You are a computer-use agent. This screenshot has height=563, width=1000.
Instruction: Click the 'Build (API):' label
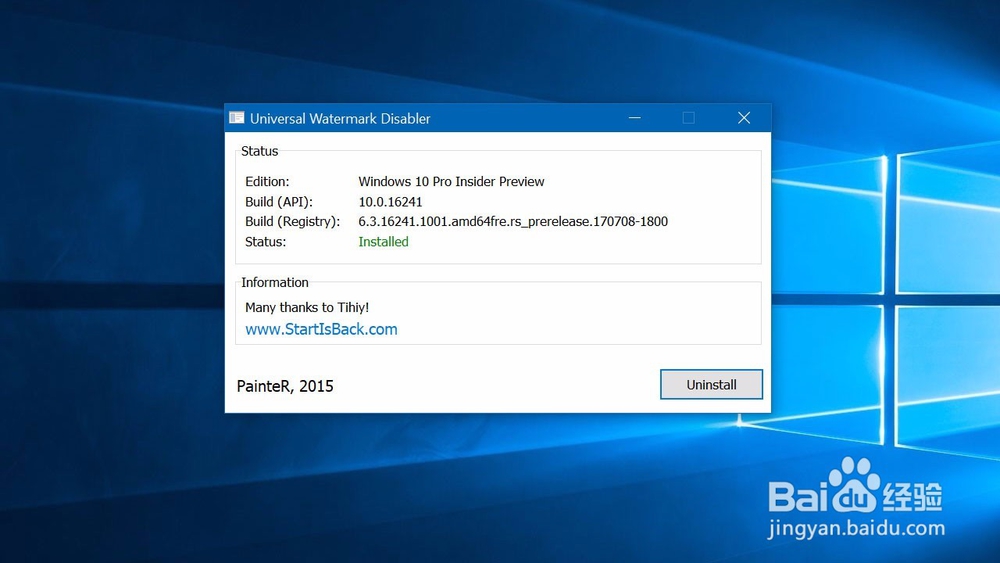[x=279, y=202]
